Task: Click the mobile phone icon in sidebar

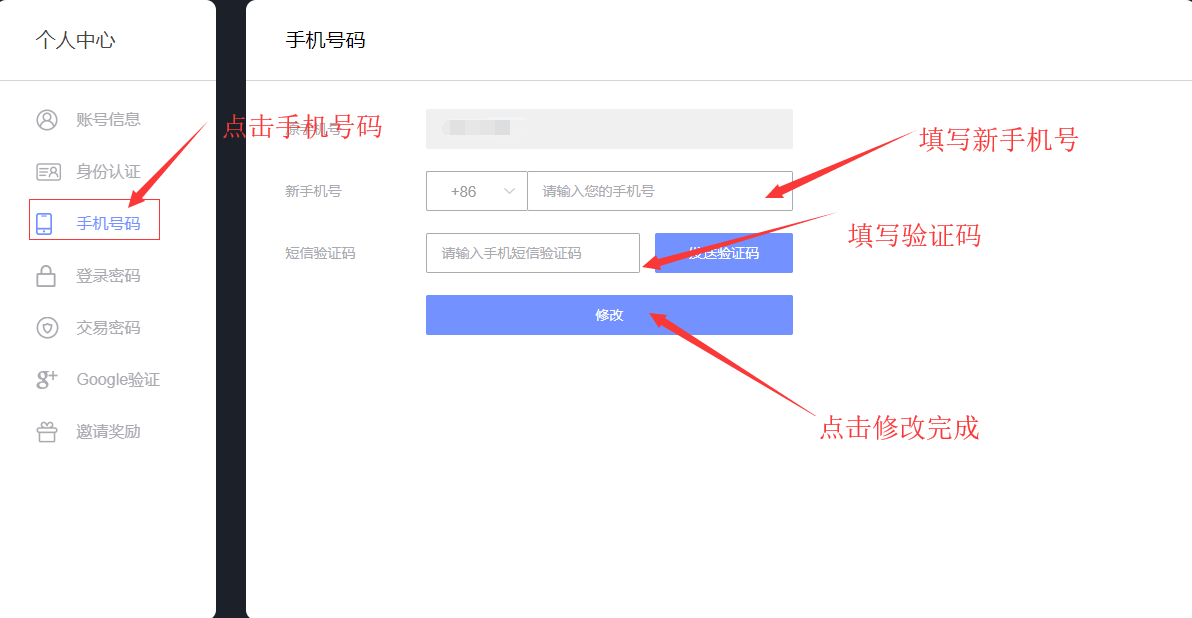Action: (x=44, y=223)
